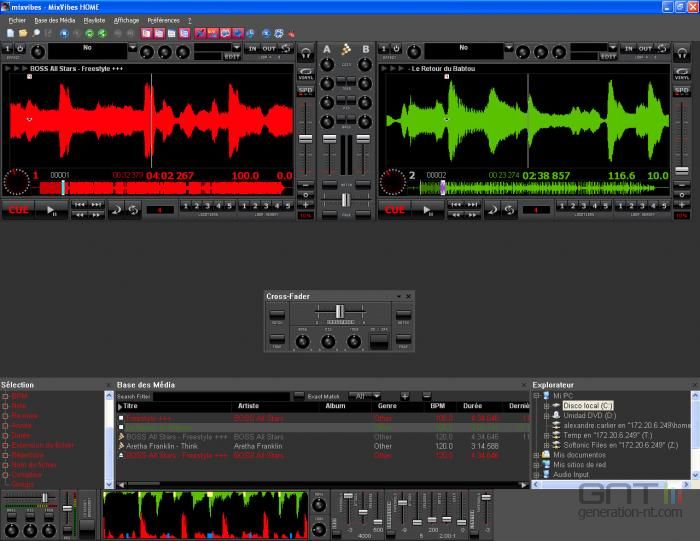Viewport: 700px width, 541px height.
Task: Toggle VINYL mode on deck 1
Action: (306, 74)
